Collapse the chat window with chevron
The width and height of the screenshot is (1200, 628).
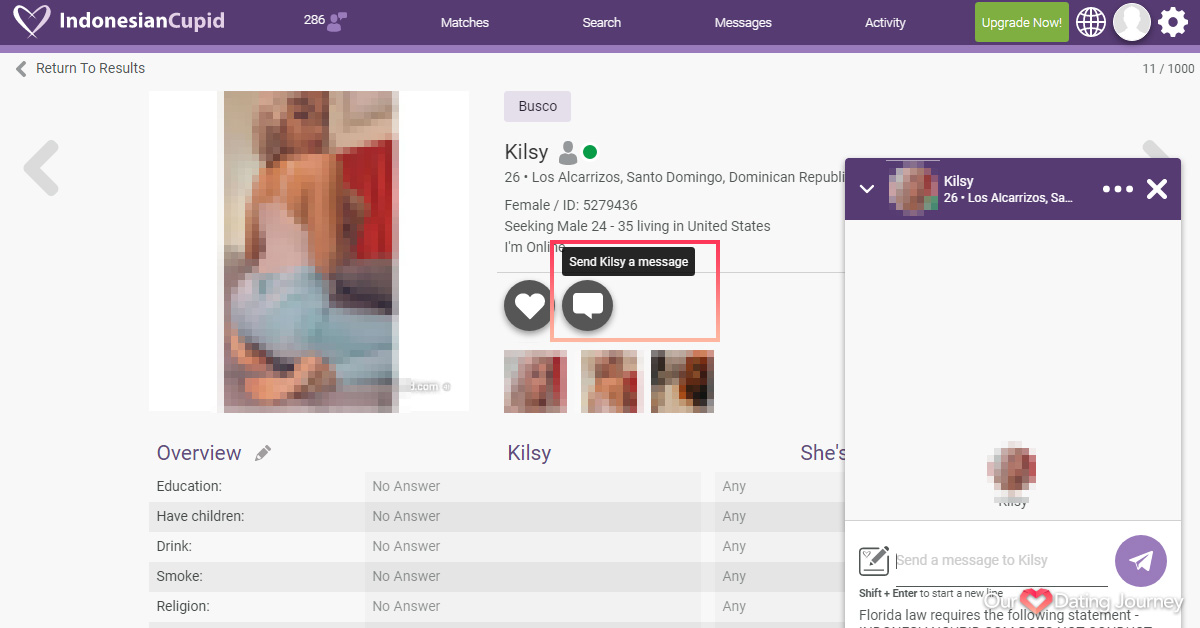pos(867,189)
